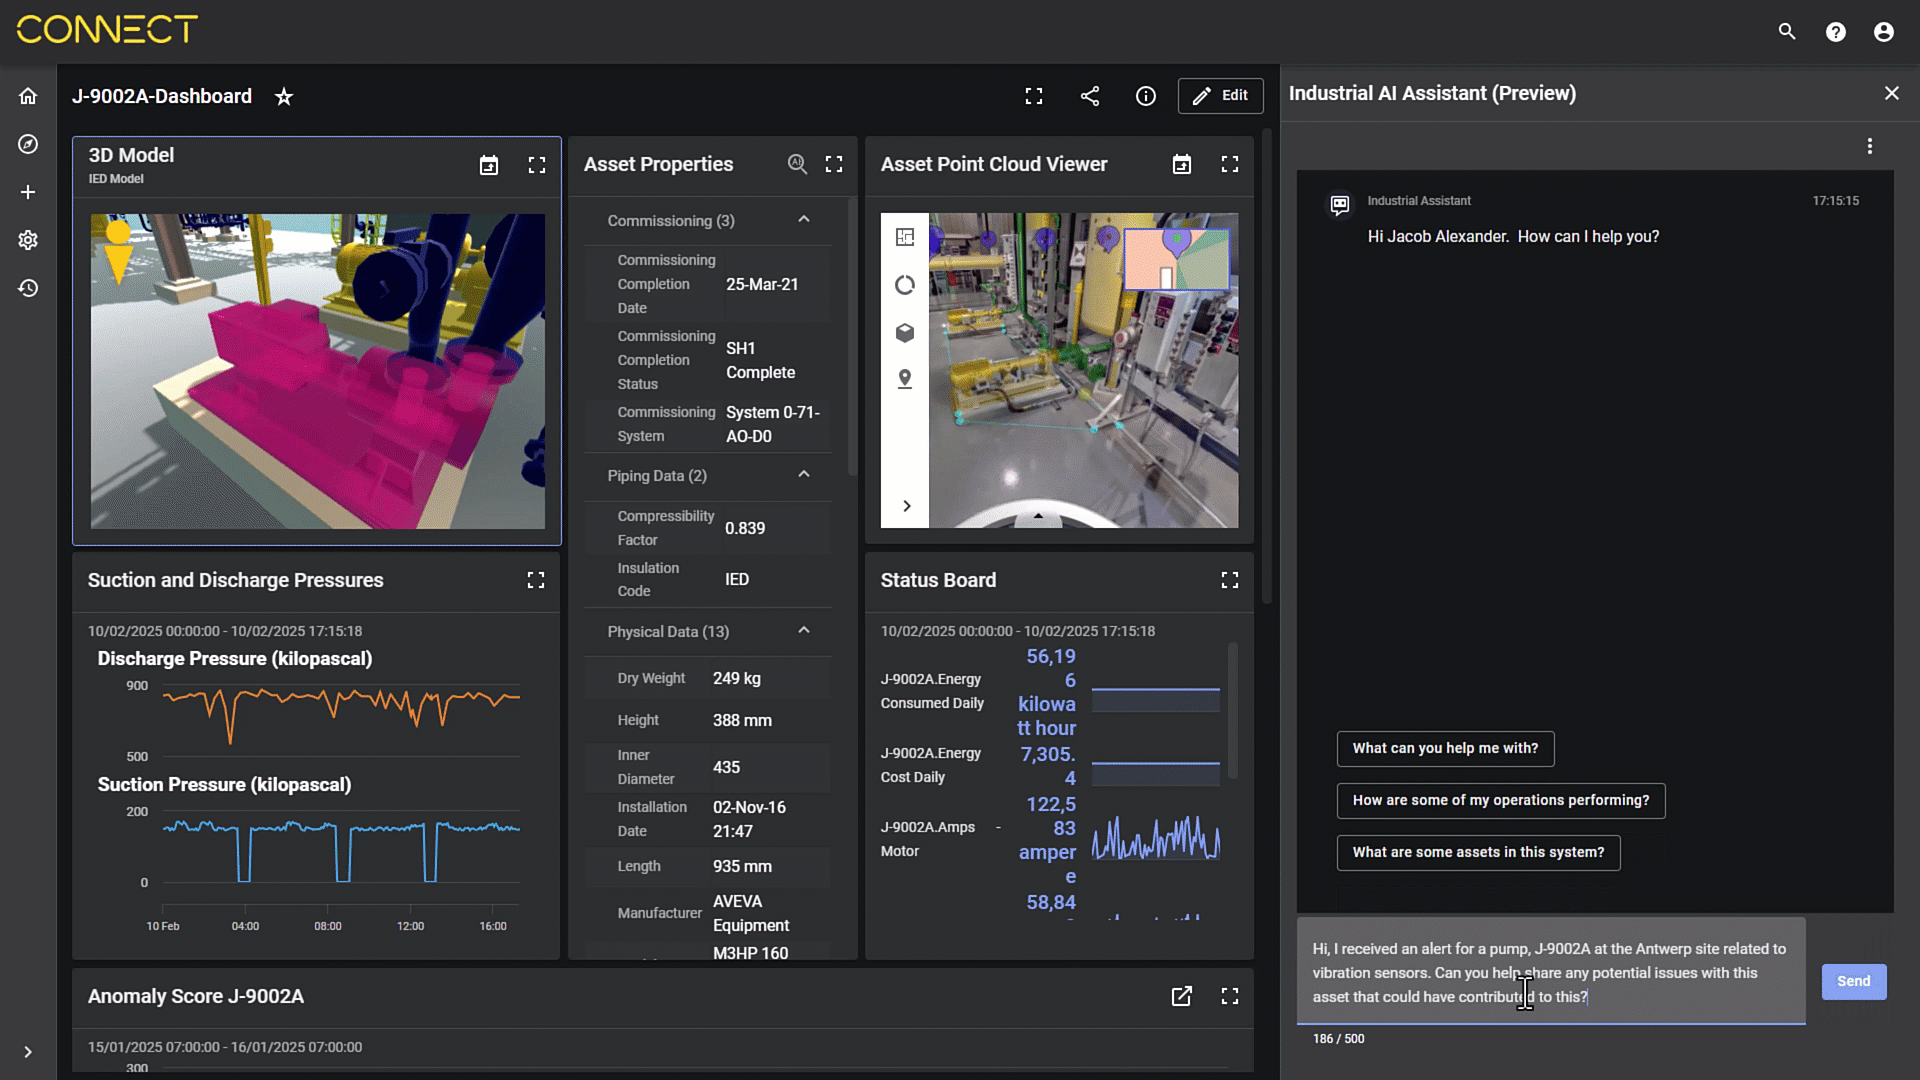Screen dimensions: 1920x1080
Task: Open the Industrial AI Assistant options menu
Action: 1871,146
